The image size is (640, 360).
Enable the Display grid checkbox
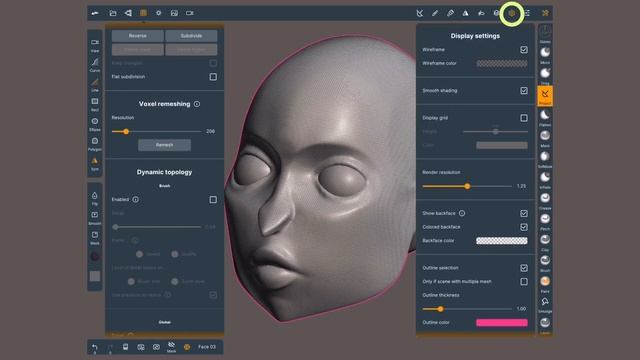(524, 118)
